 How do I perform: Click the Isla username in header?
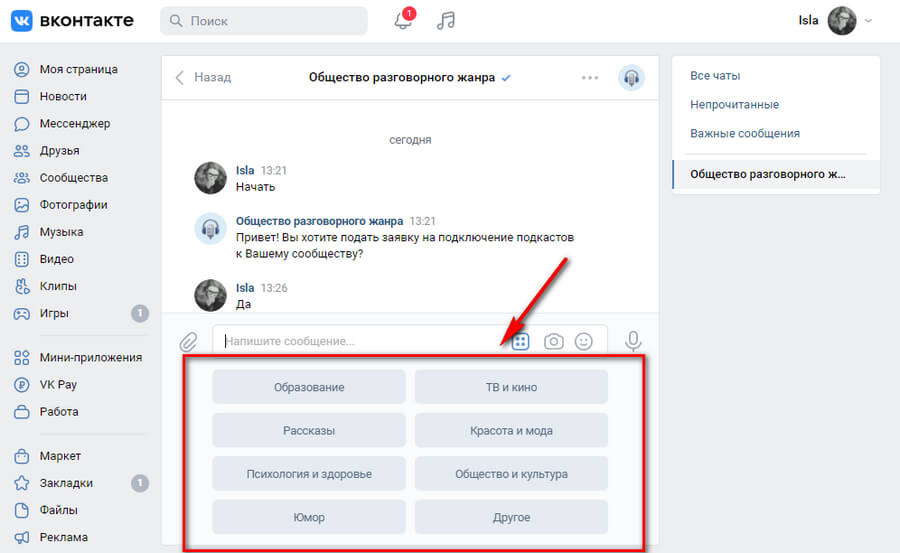pyautogui.click(x=808, y=21)
